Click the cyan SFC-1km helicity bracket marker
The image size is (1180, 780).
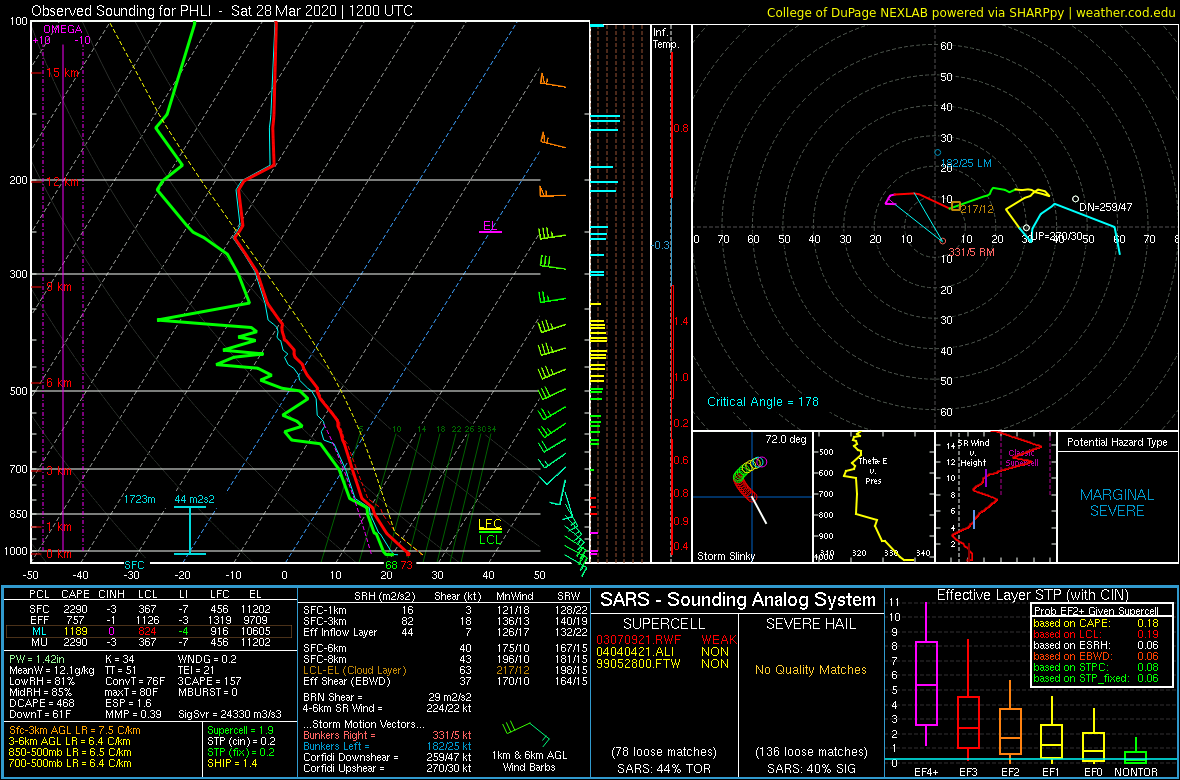click(x=191, y=530)
